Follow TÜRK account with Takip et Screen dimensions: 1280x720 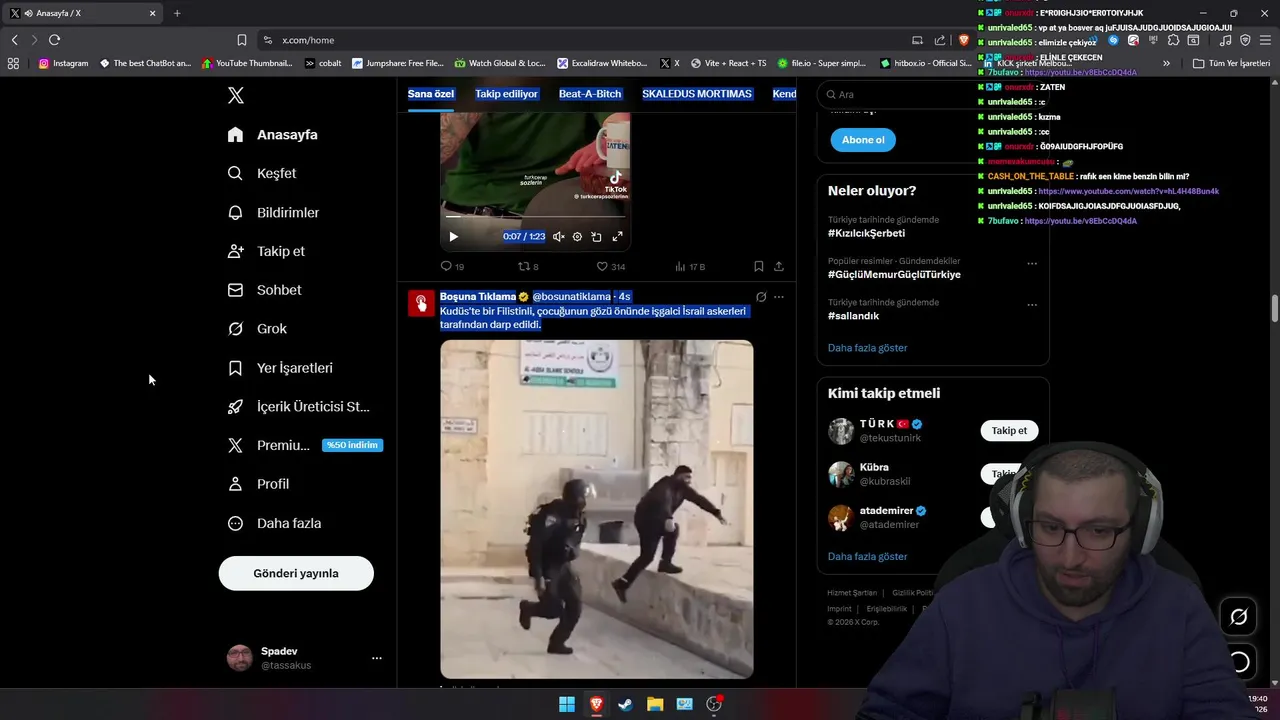(1009, 431)
